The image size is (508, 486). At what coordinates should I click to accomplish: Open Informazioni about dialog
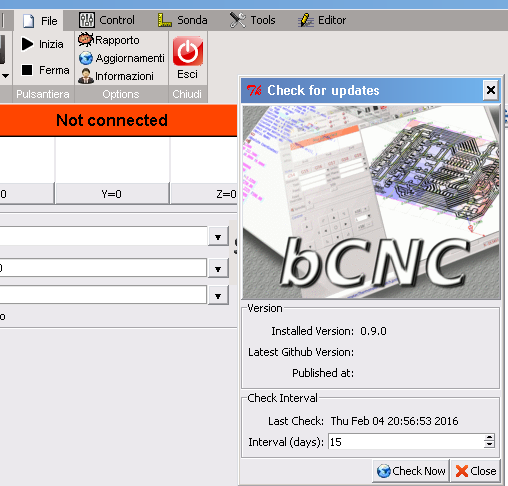116,76
